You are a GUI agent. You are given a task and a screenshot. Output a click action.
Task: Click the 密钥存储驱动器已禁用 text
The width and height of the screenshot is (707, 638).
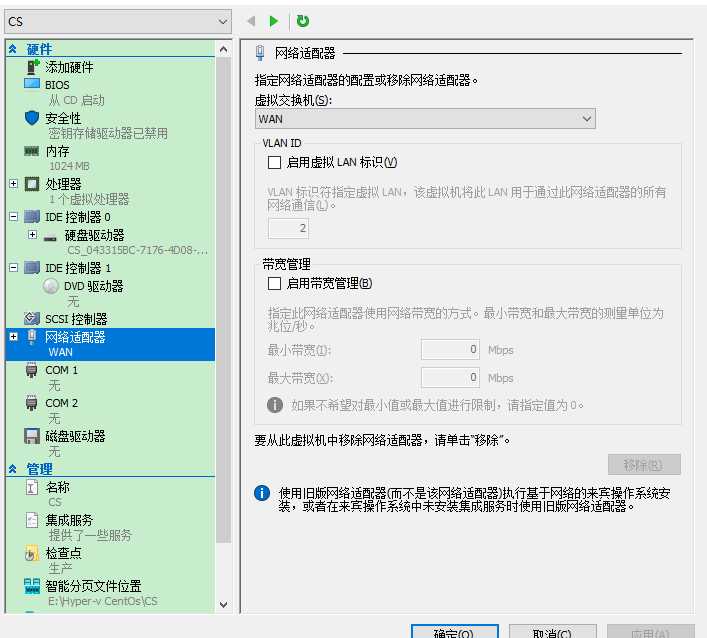[x=108, y=133]
